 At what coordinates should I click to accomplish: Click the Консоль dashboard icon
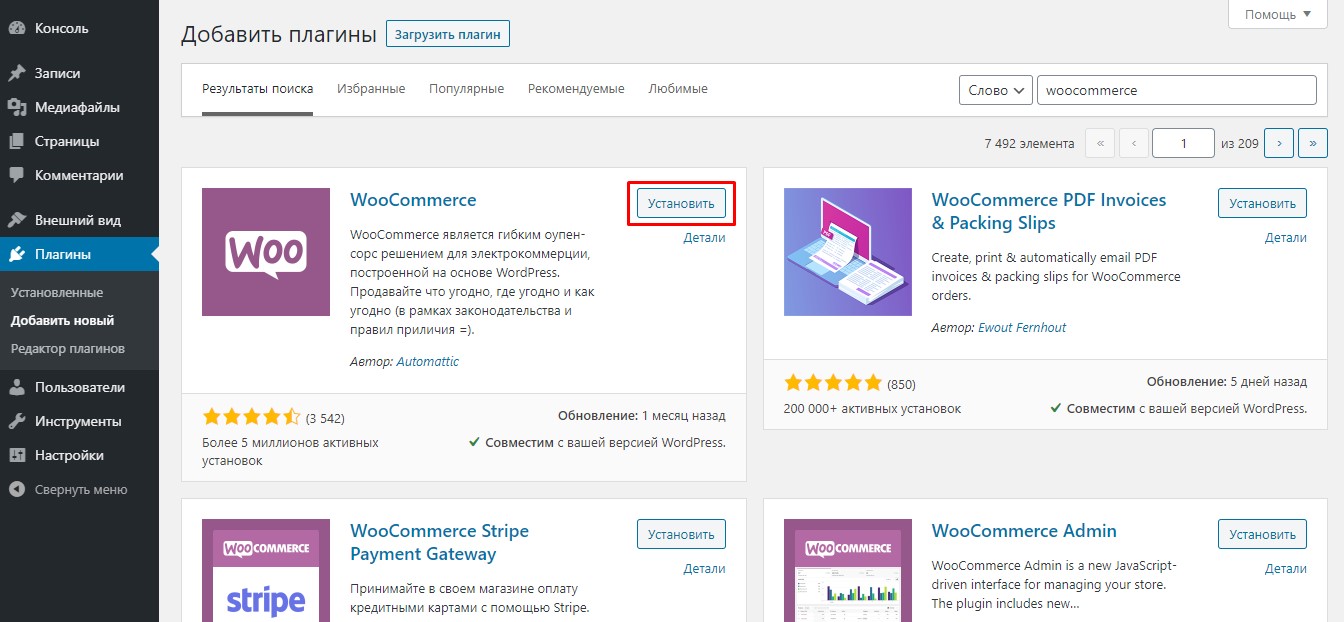point(16,28)
